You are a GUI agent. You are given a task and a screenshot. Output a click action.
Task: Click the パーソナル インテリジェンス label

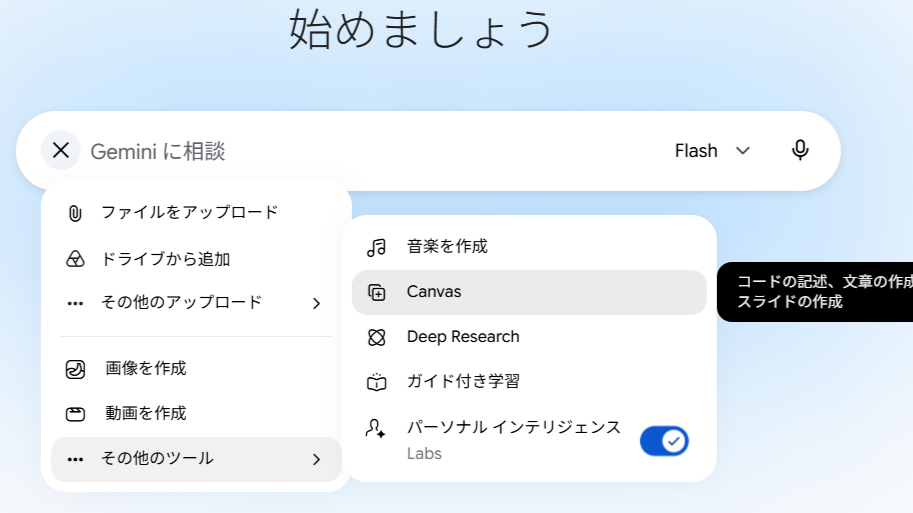point(514,427)
